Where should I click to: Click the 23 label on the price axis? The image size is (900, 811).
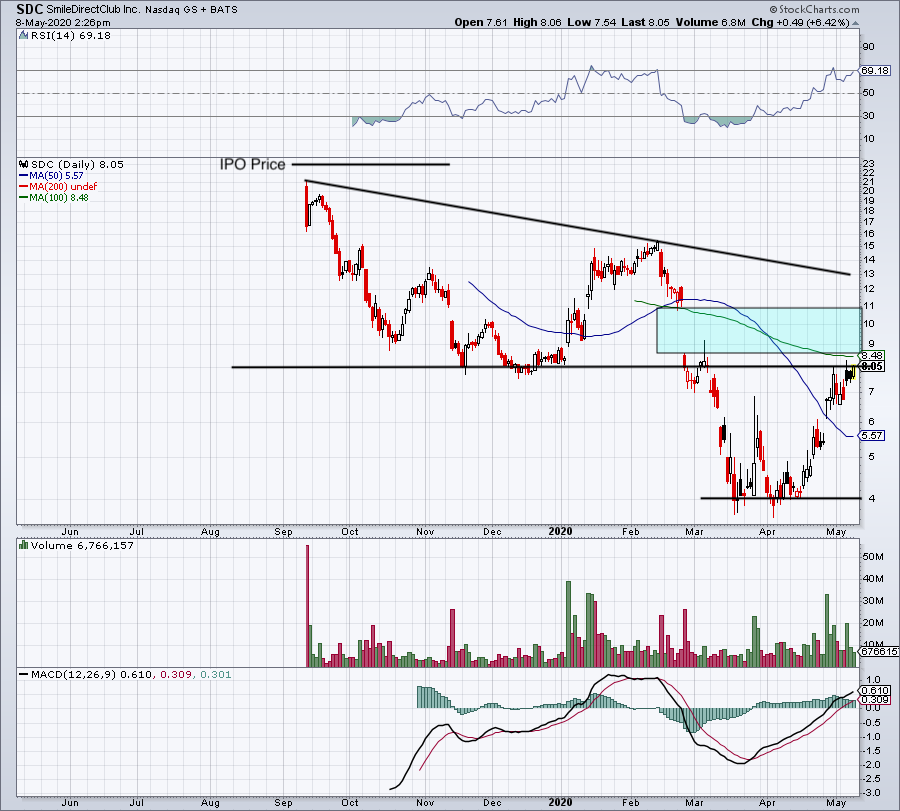[868, 163]
